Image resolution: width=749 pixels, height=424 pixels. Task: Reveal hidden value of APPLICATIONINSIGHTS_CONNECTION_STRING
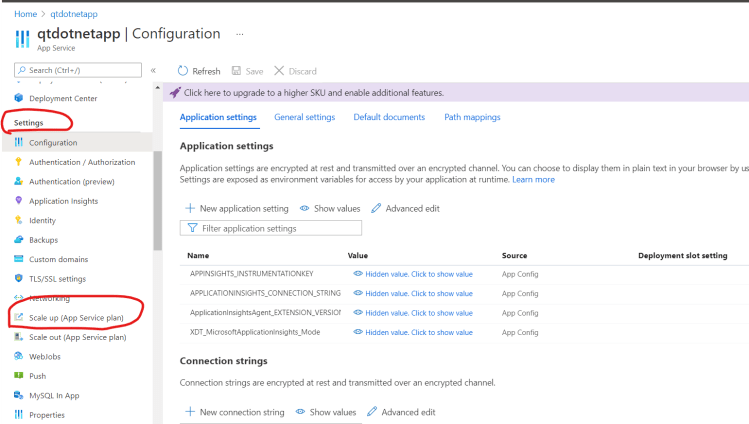(x=413, y=294)
